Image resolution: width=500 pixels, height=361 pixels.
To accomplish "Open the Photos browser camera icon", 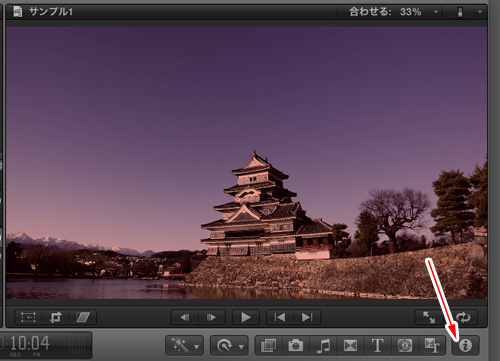I will point(296,345).
